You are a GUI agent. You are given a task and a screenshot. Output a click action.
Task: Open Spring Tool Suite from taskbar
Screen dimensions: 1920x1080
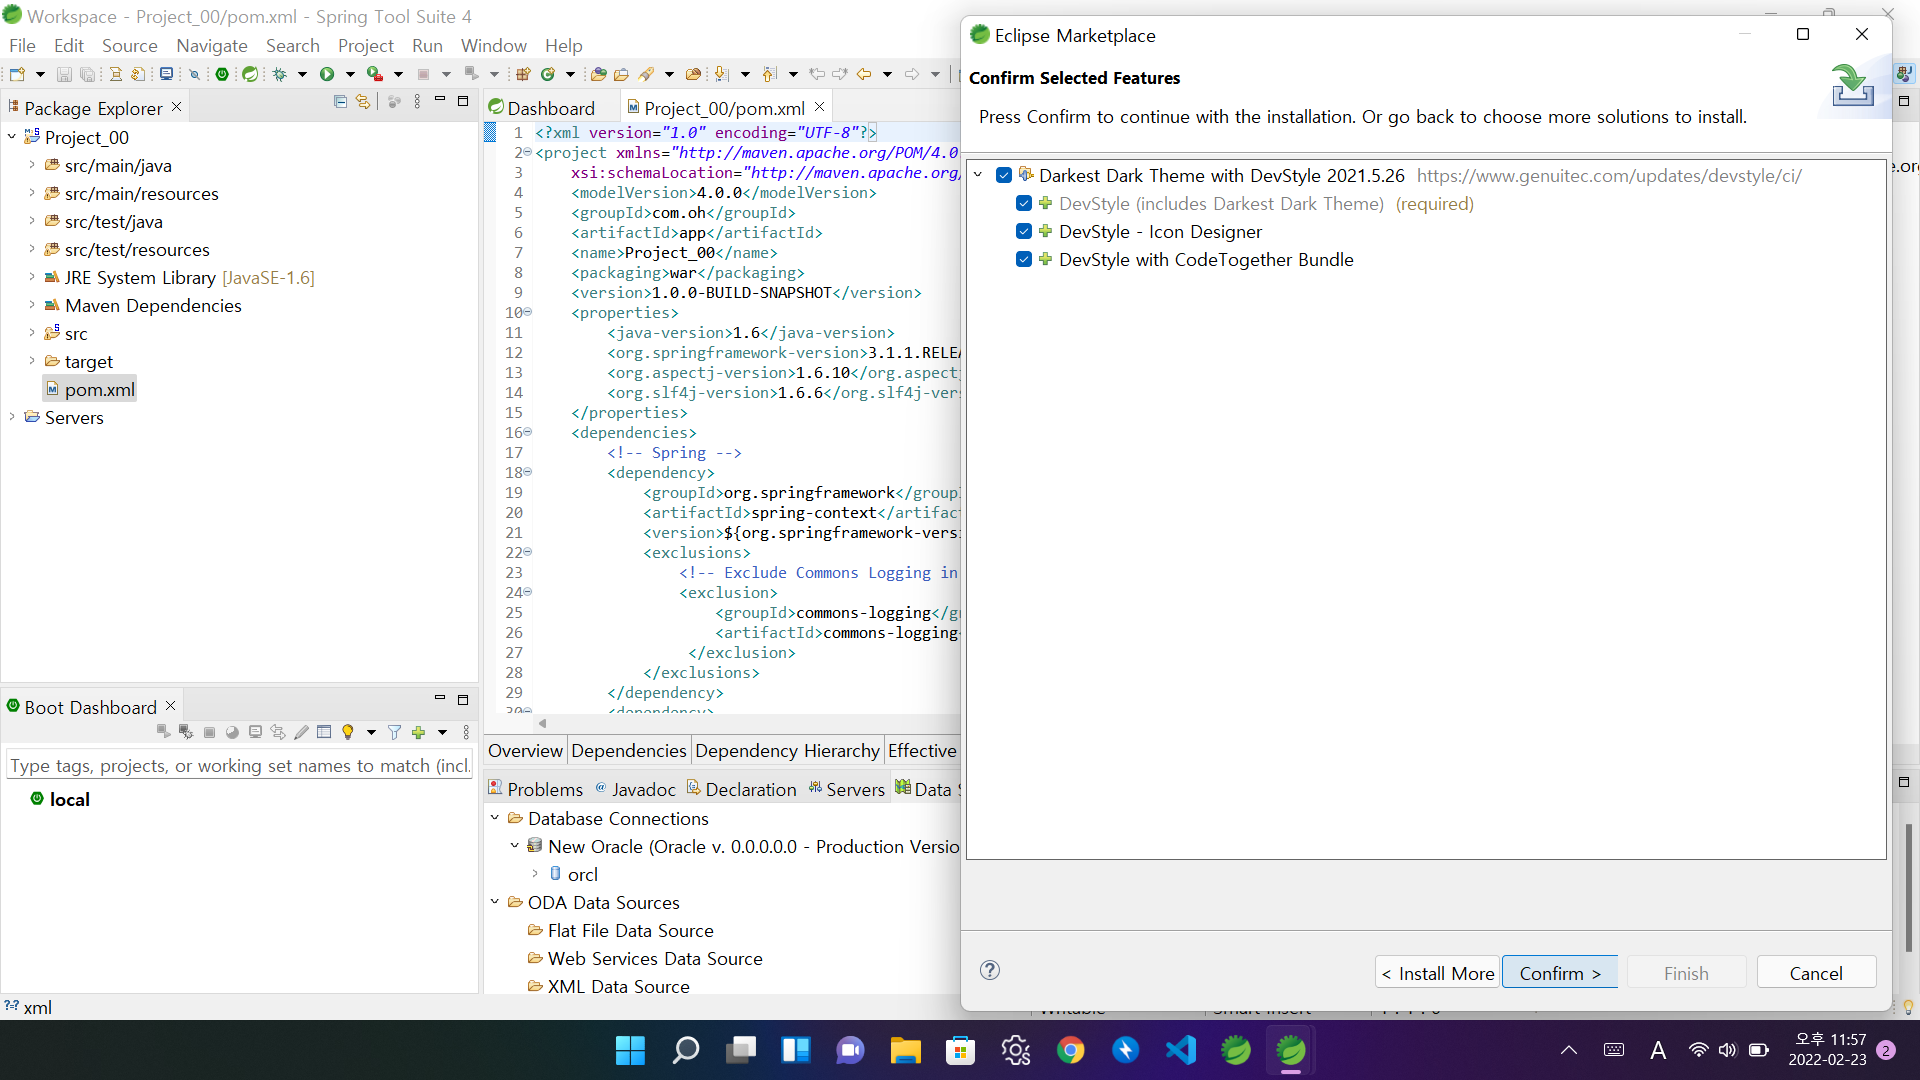click(1291, 1050)
